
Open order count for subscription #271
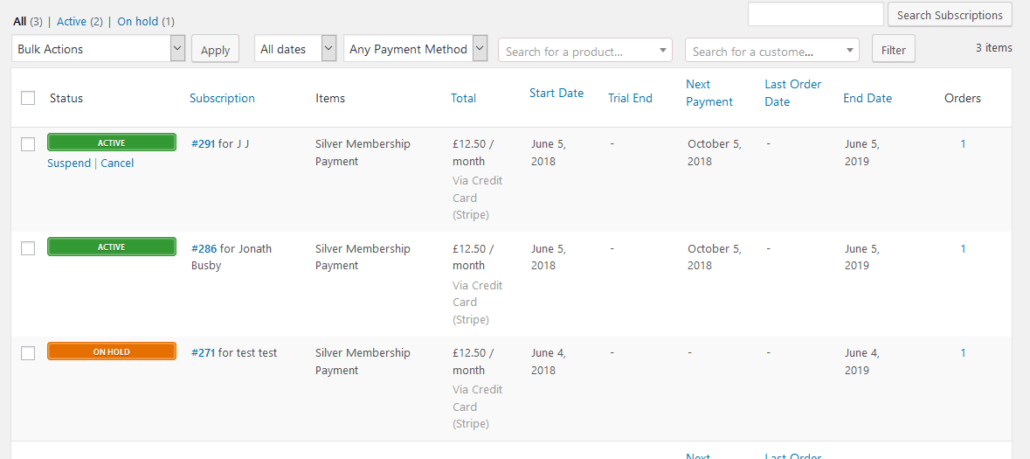click(x=963, y=353)
